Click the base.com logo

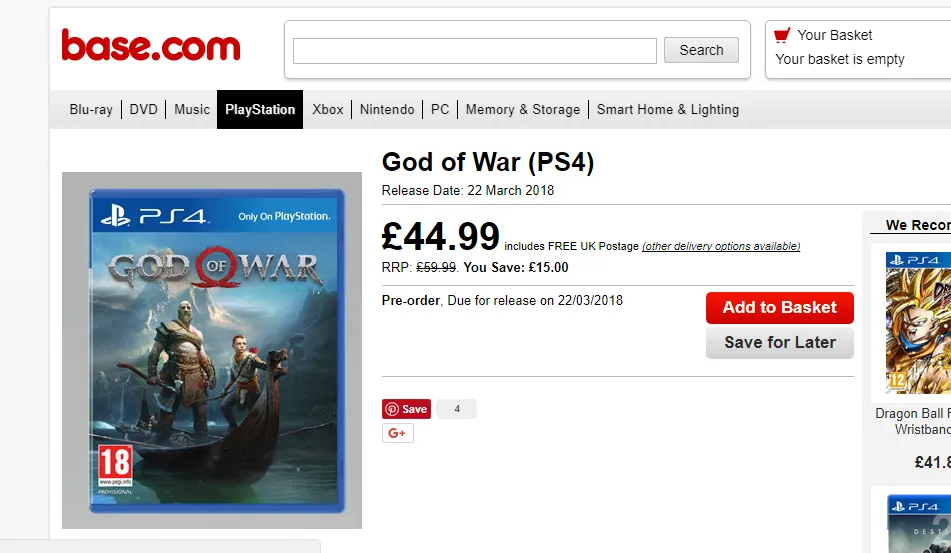click(x=151, y=45)
